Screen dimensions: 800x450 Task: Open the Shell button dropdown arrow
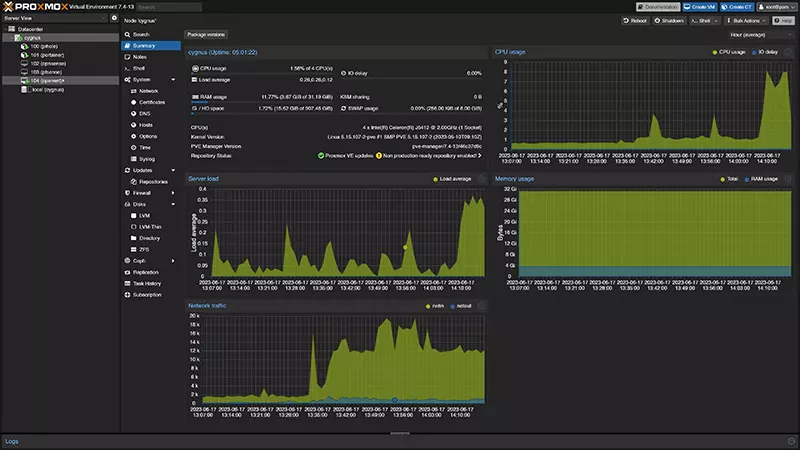pos(716,21)
